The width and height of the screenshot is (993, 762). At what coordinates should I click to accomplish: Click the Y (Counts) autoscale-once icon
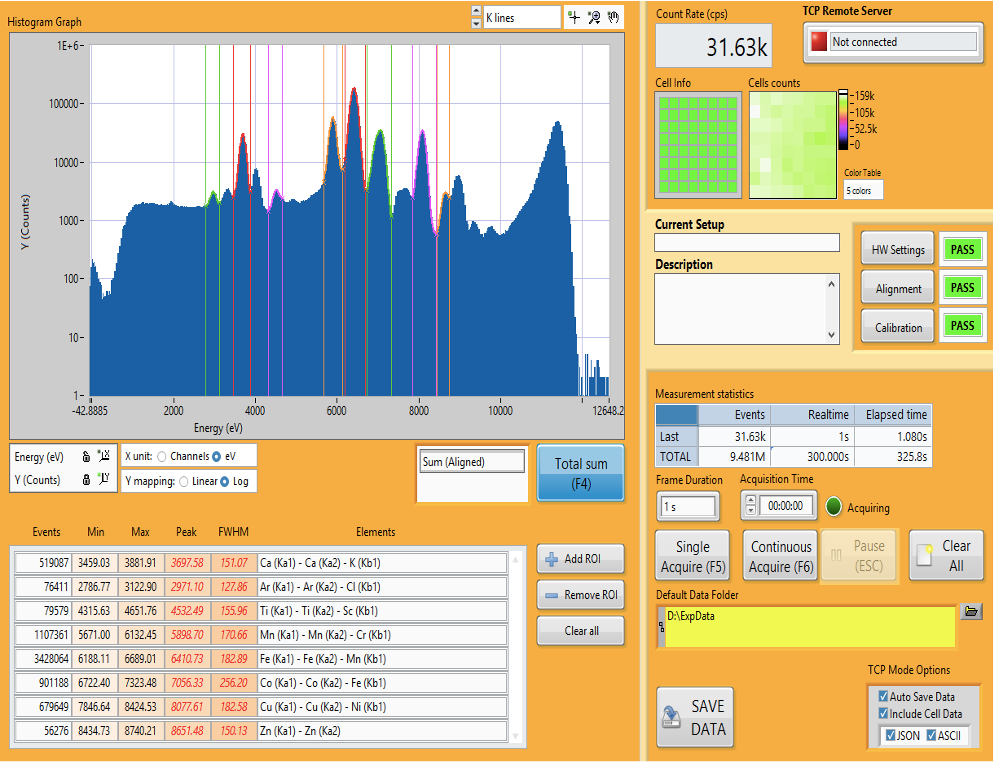(104, 479)
